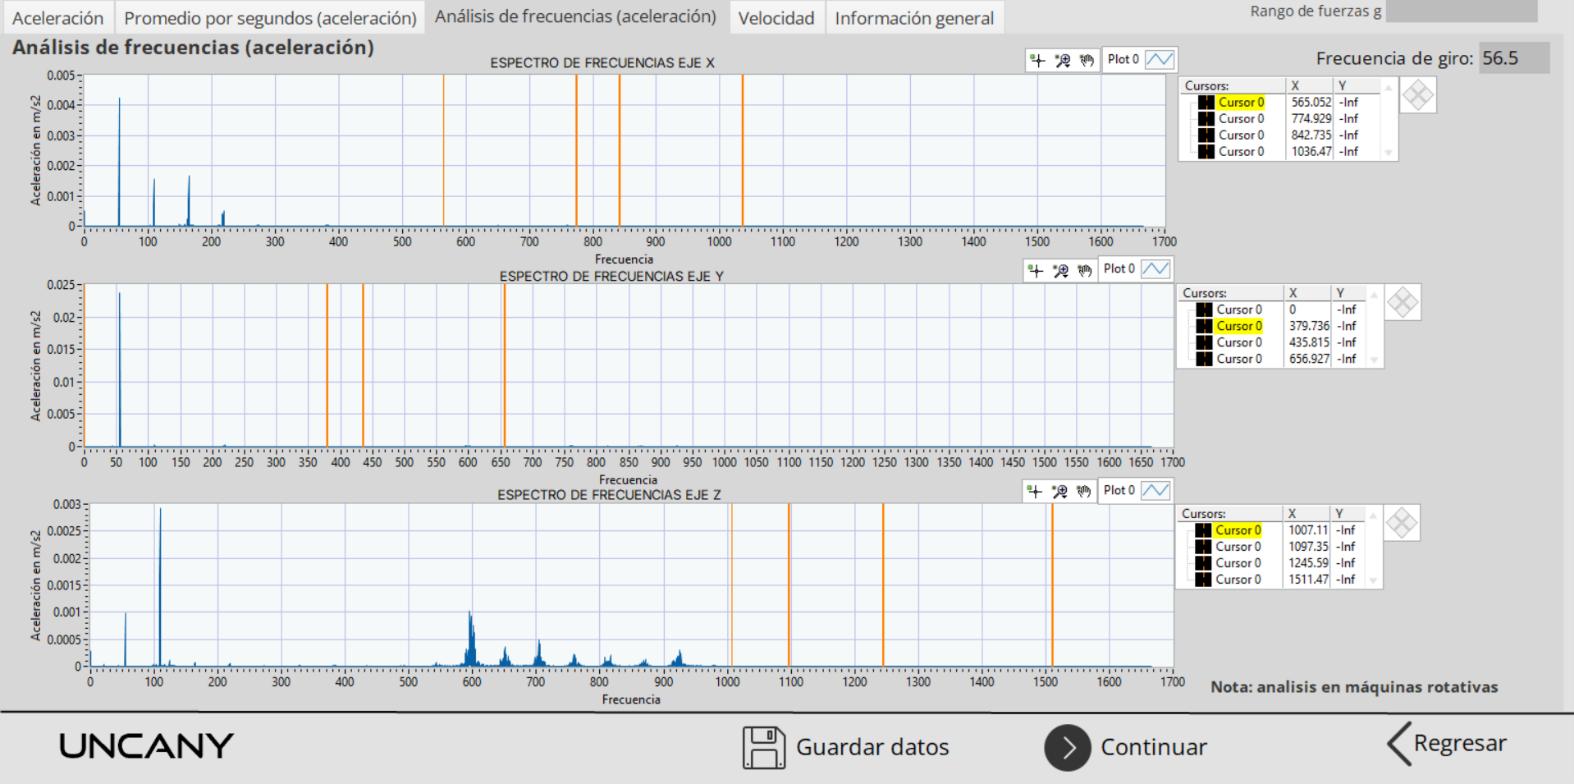The height and width of the screenshot is (784, 1574).
Task: Select the pan hand tool on EJE Z graph
Action: point(1084,491)
